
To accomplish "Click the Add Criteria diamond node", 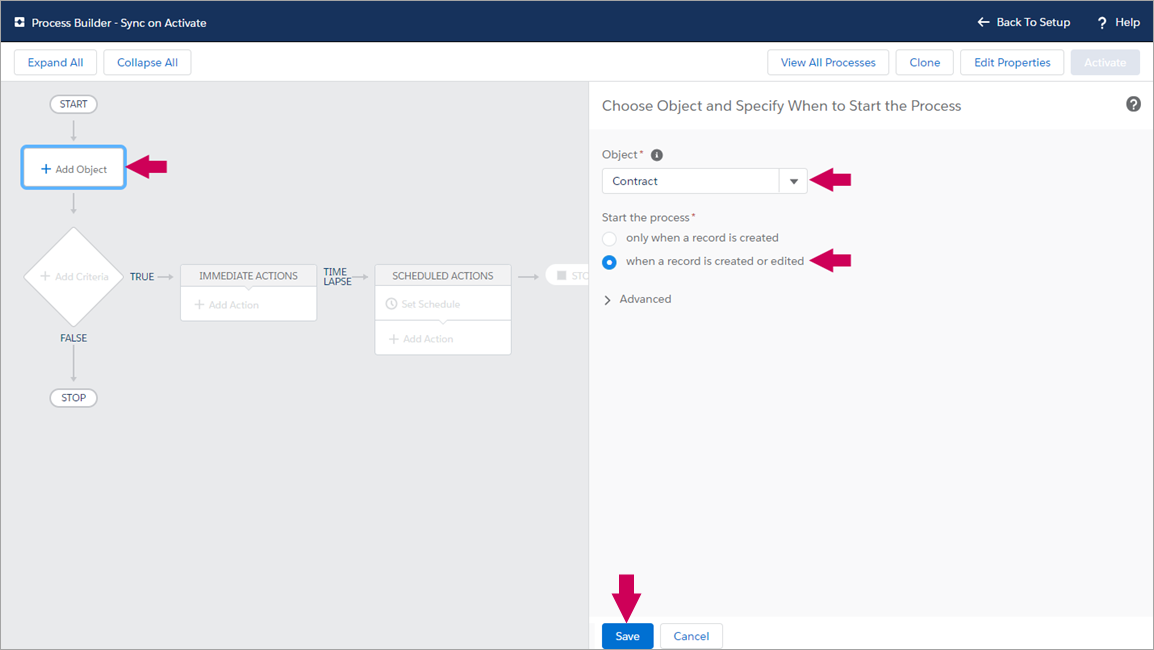I will pyautogui.click(x=74, y=276).
